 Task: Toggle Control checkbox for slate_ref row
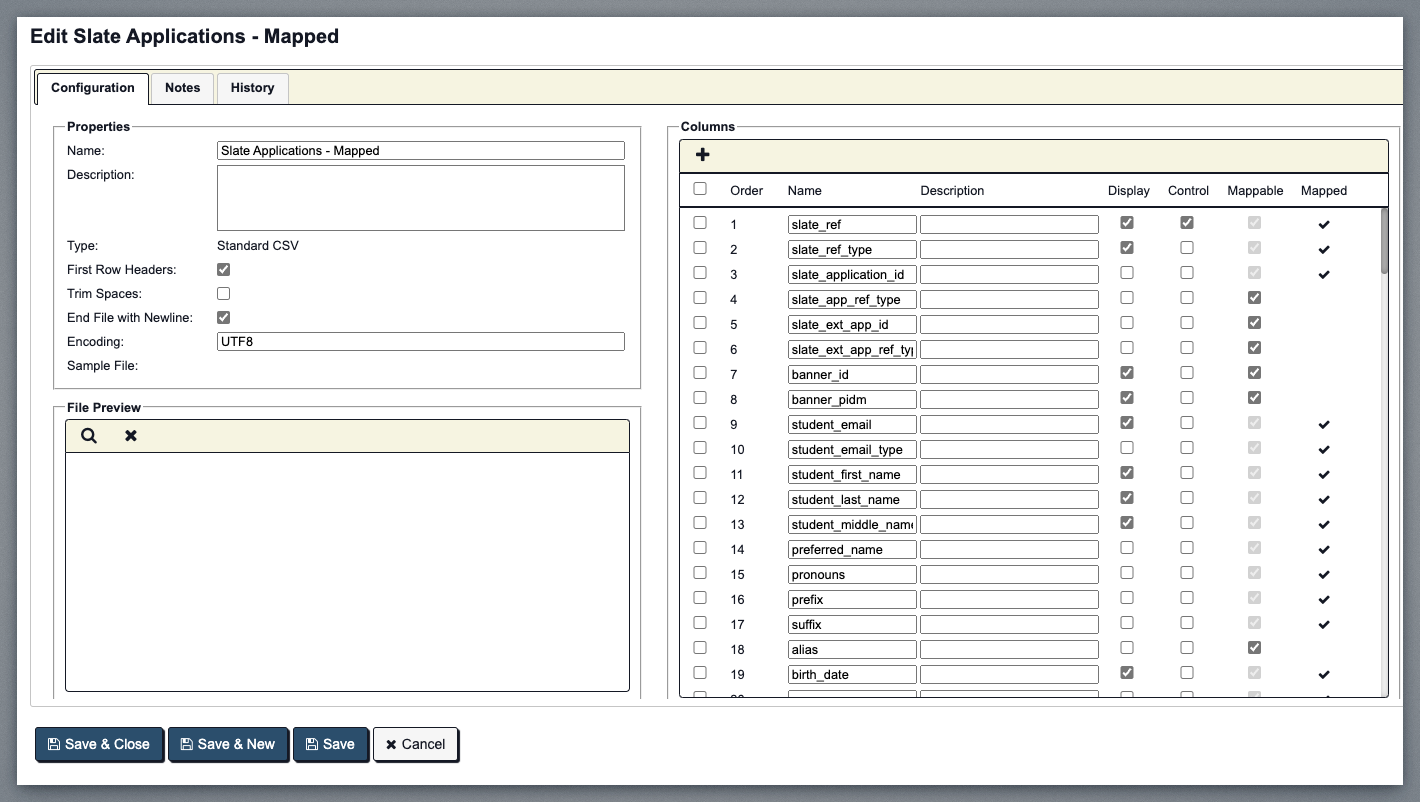pos(1187,223)
